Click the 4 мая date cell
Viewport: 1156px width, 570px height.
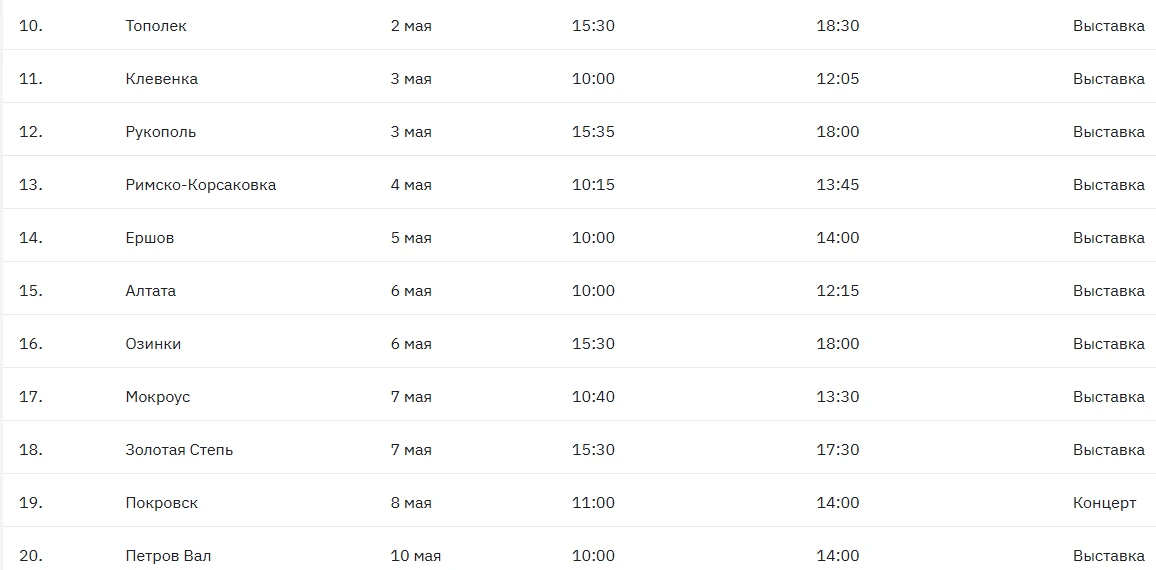pos(411,185)
